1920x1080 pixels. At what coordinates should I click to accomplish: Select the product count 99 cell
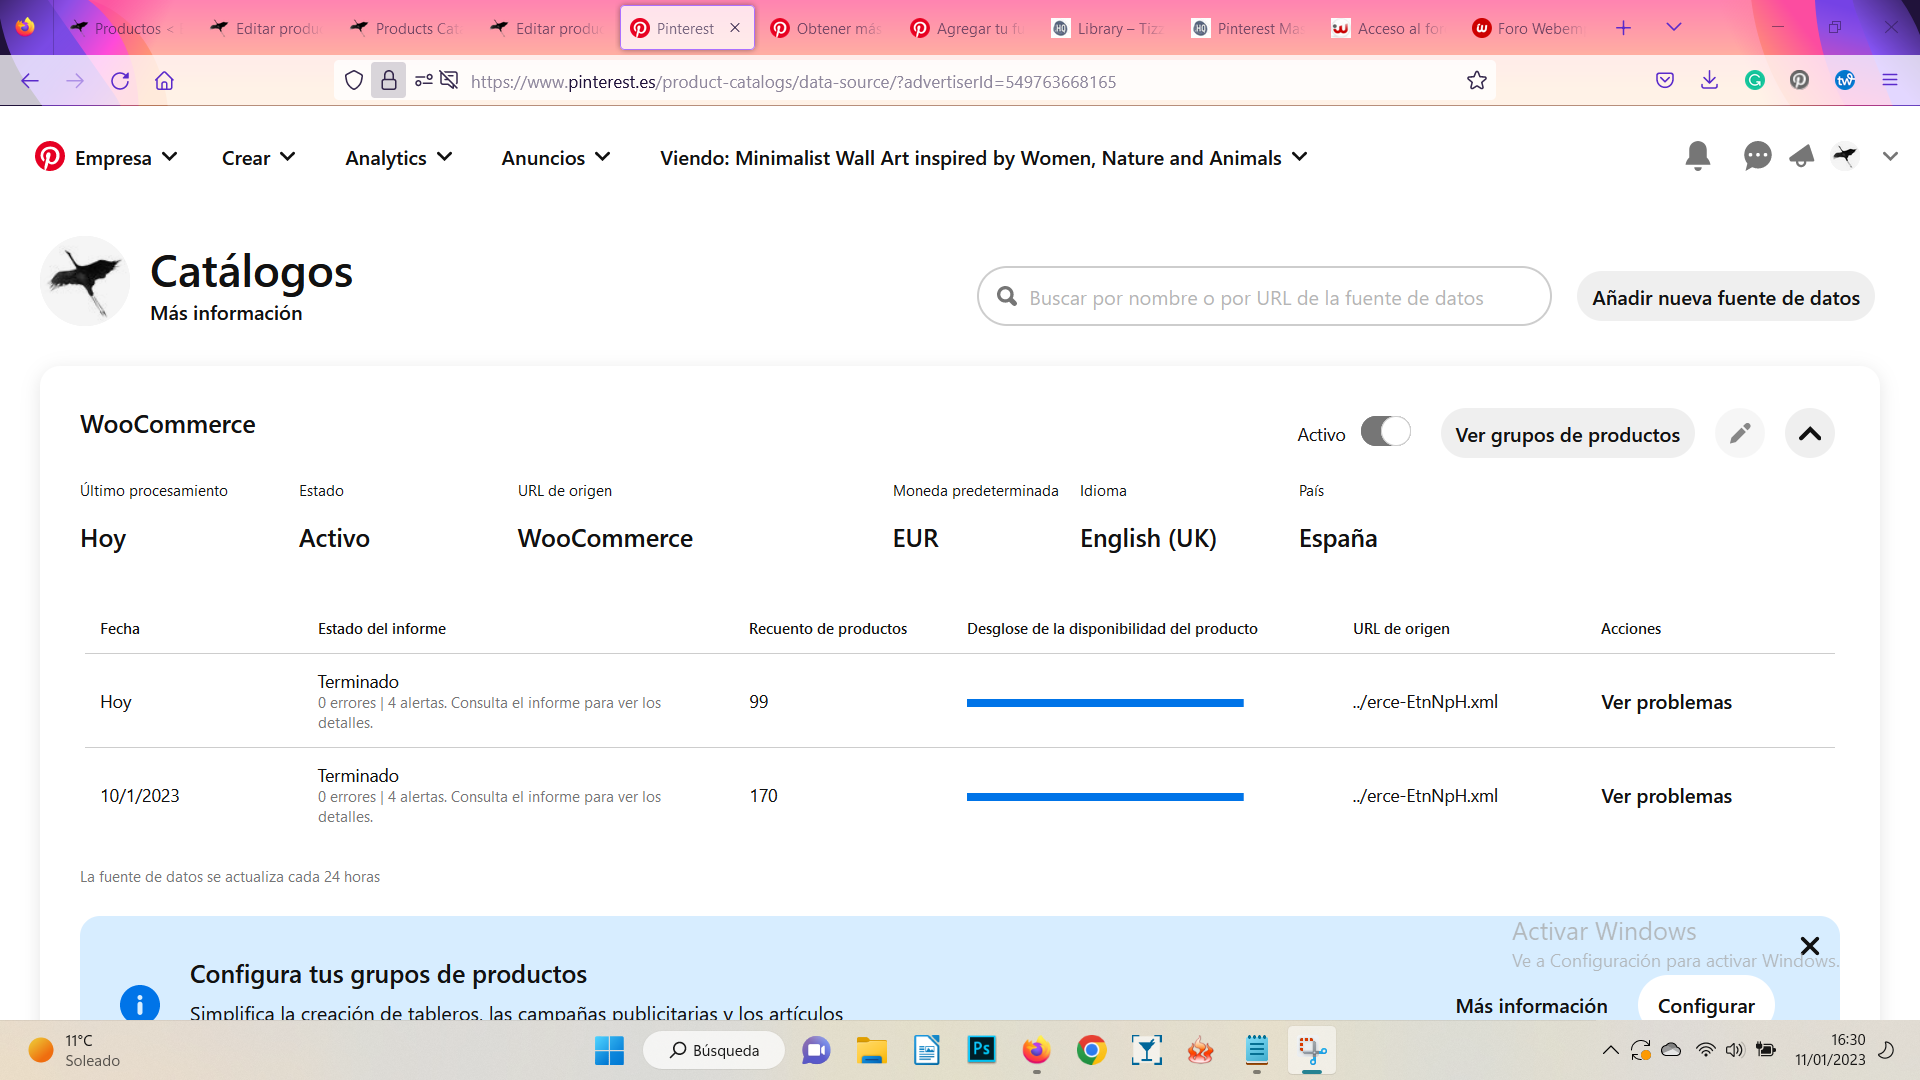click(759, 702)
